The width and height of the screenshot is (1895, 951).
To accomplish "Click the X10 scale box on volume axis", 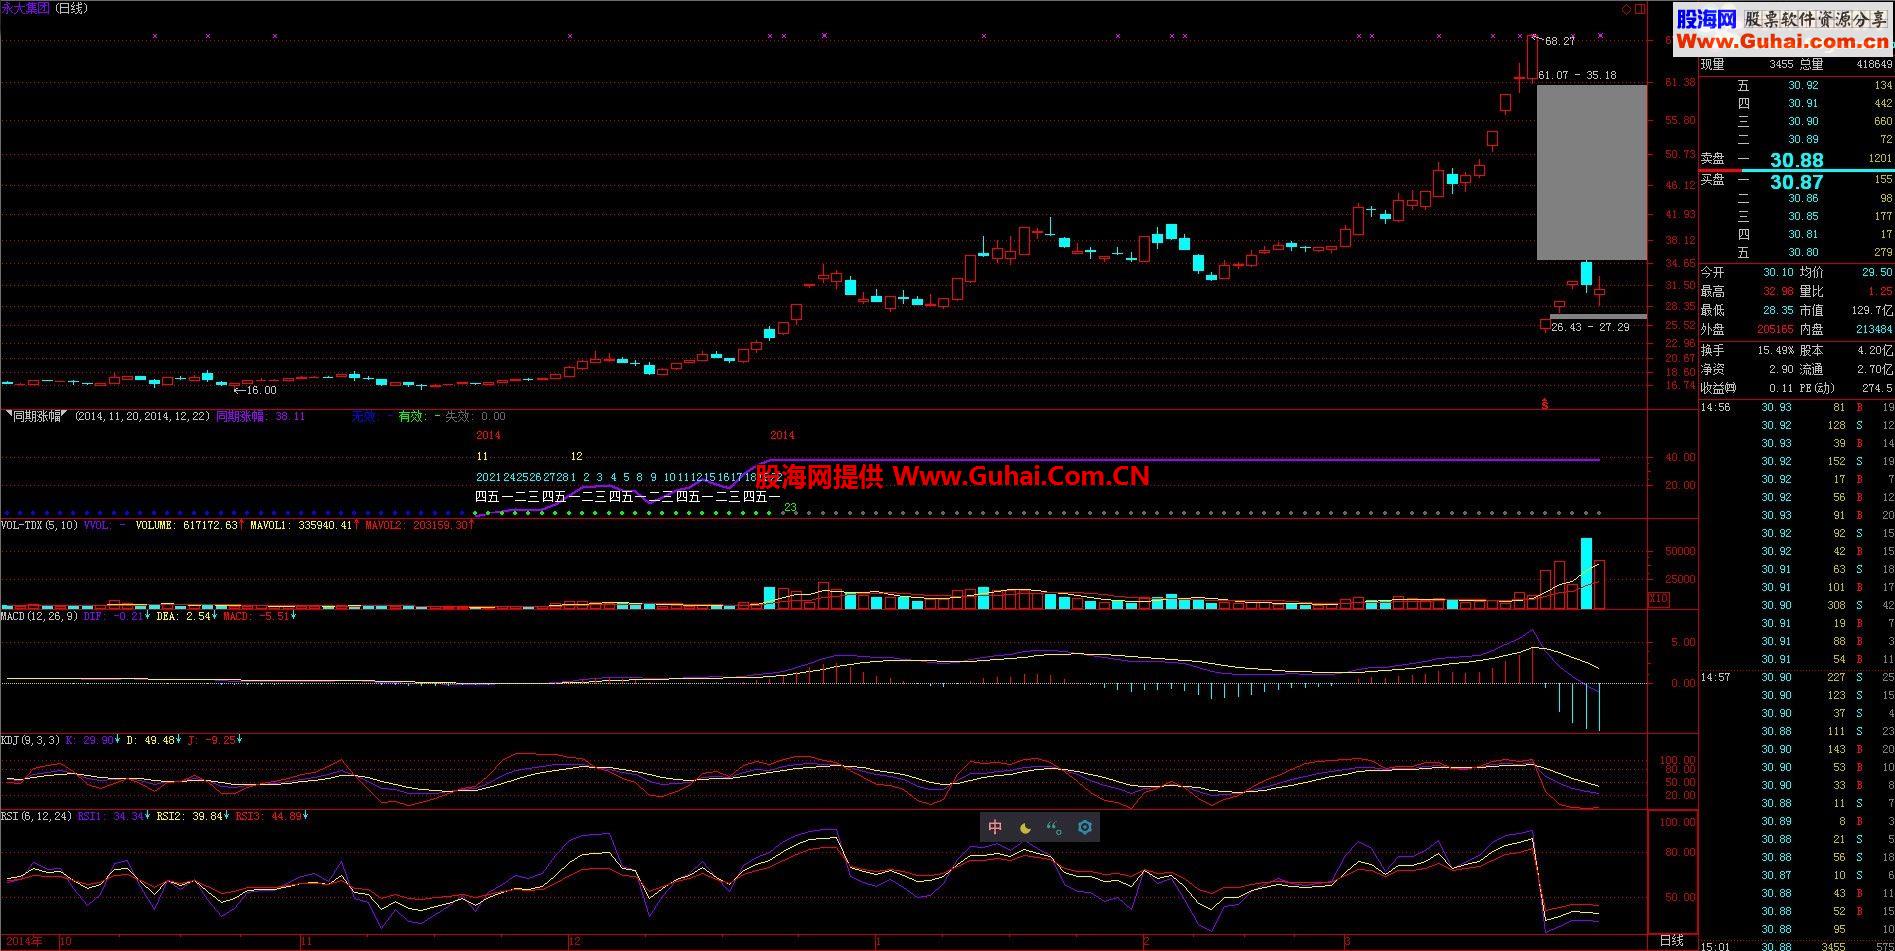I will 1658,599.
